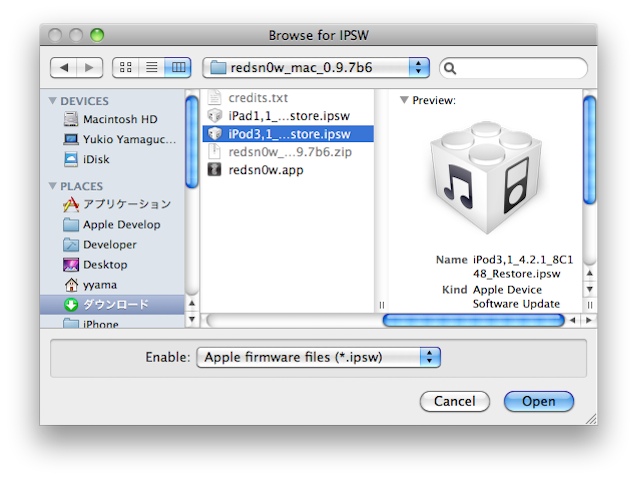Select Macintosh HD label
Viewport: 637px width, 480px height.
click(x=120, y=119)
